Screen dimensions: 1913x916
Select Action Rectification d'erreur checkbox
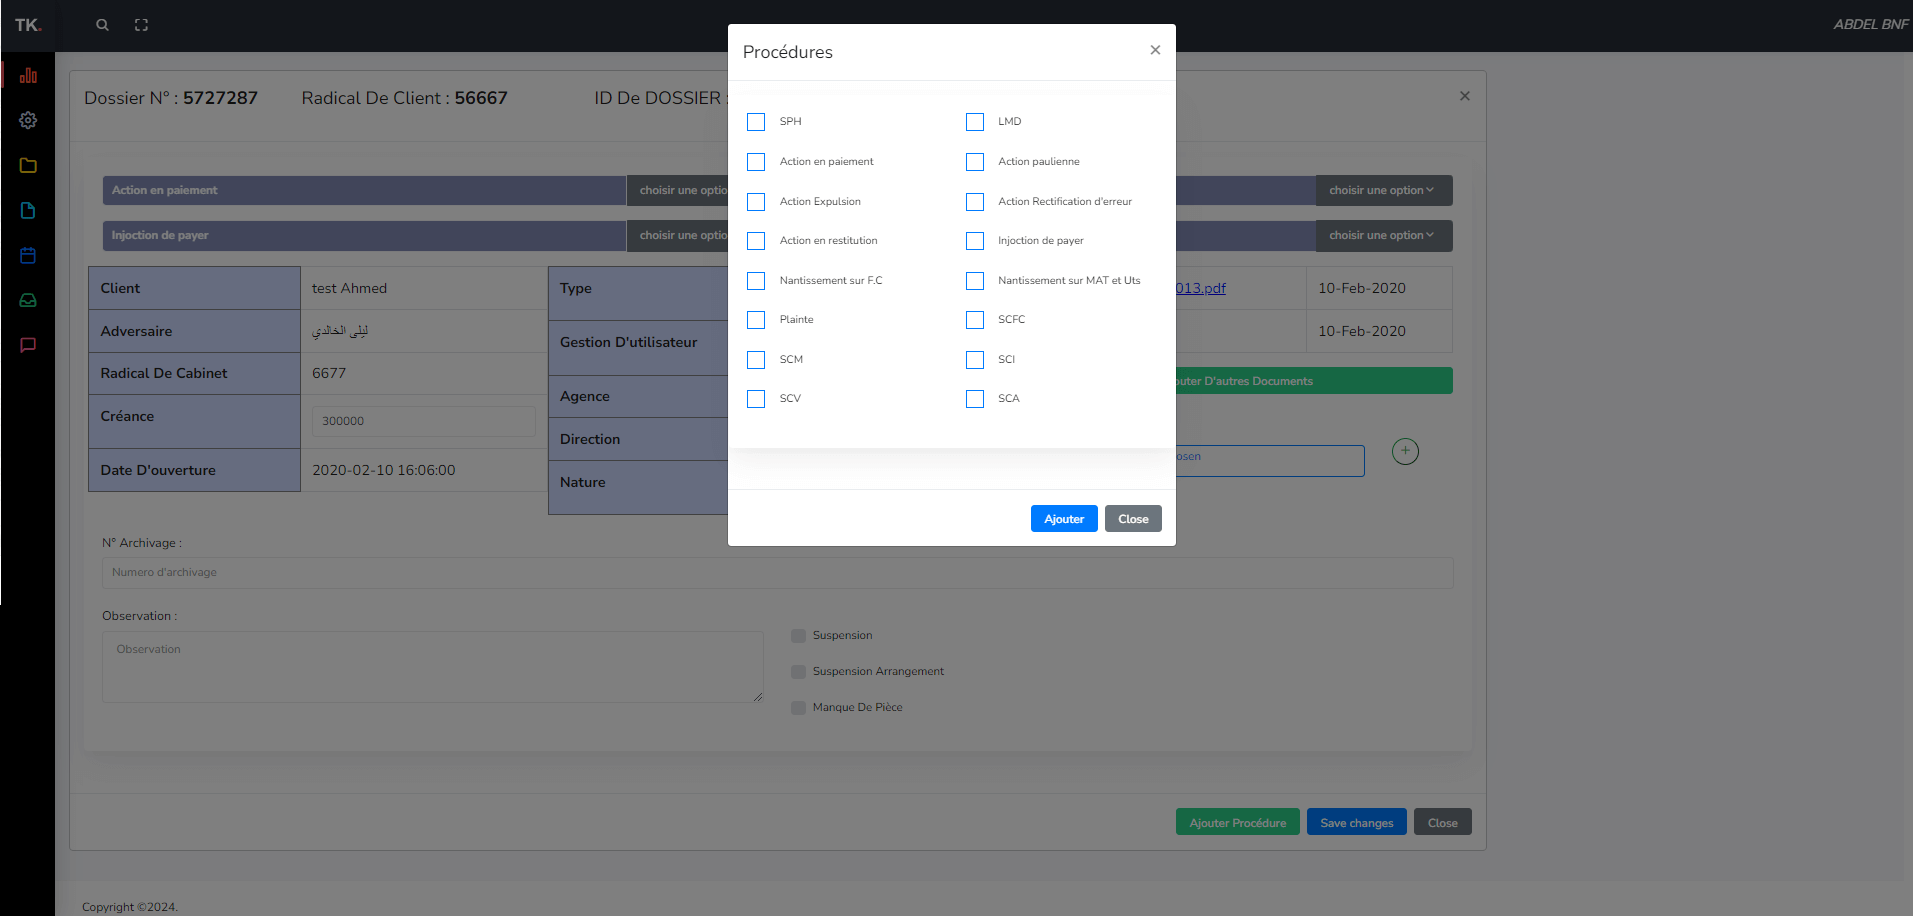click(975, 202)
